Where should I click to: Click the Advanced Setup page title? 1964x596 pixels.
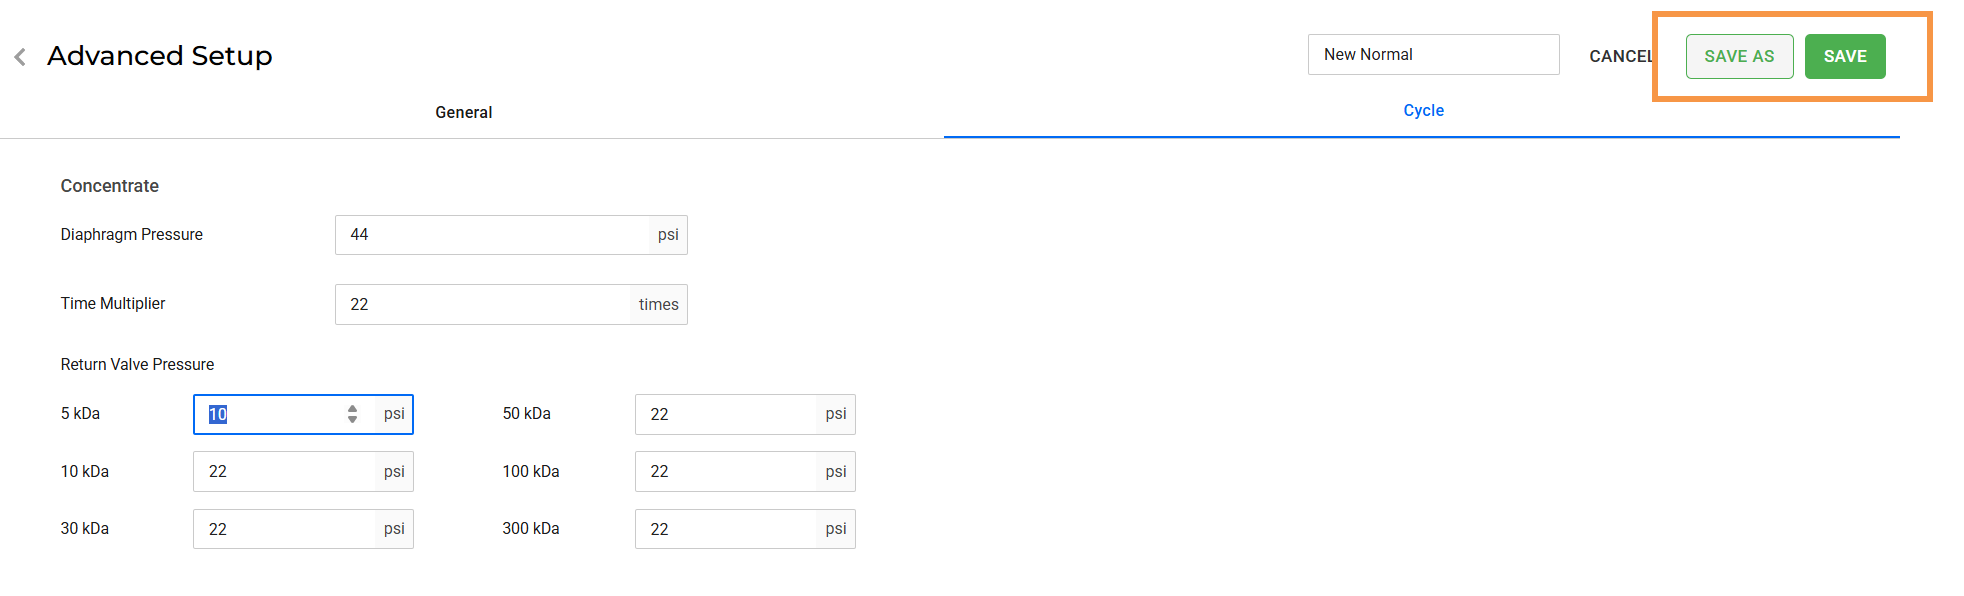click(160, 56)
